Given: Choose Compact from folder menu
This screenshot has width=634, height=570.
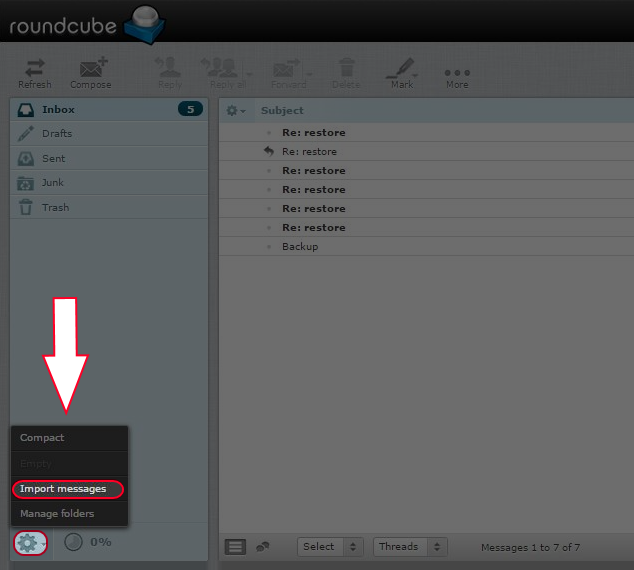Looking at the screenshot, I should (x=70, y=438).
